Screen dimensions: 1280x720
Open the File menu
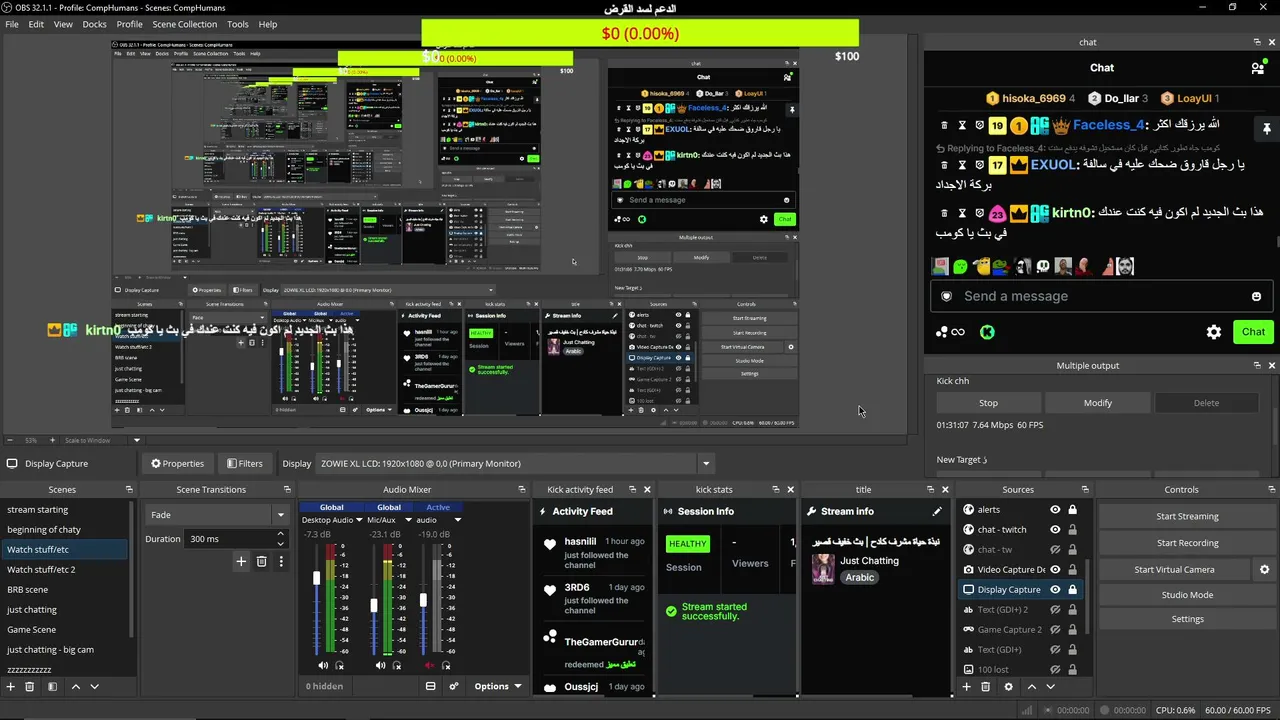(12, 24)
